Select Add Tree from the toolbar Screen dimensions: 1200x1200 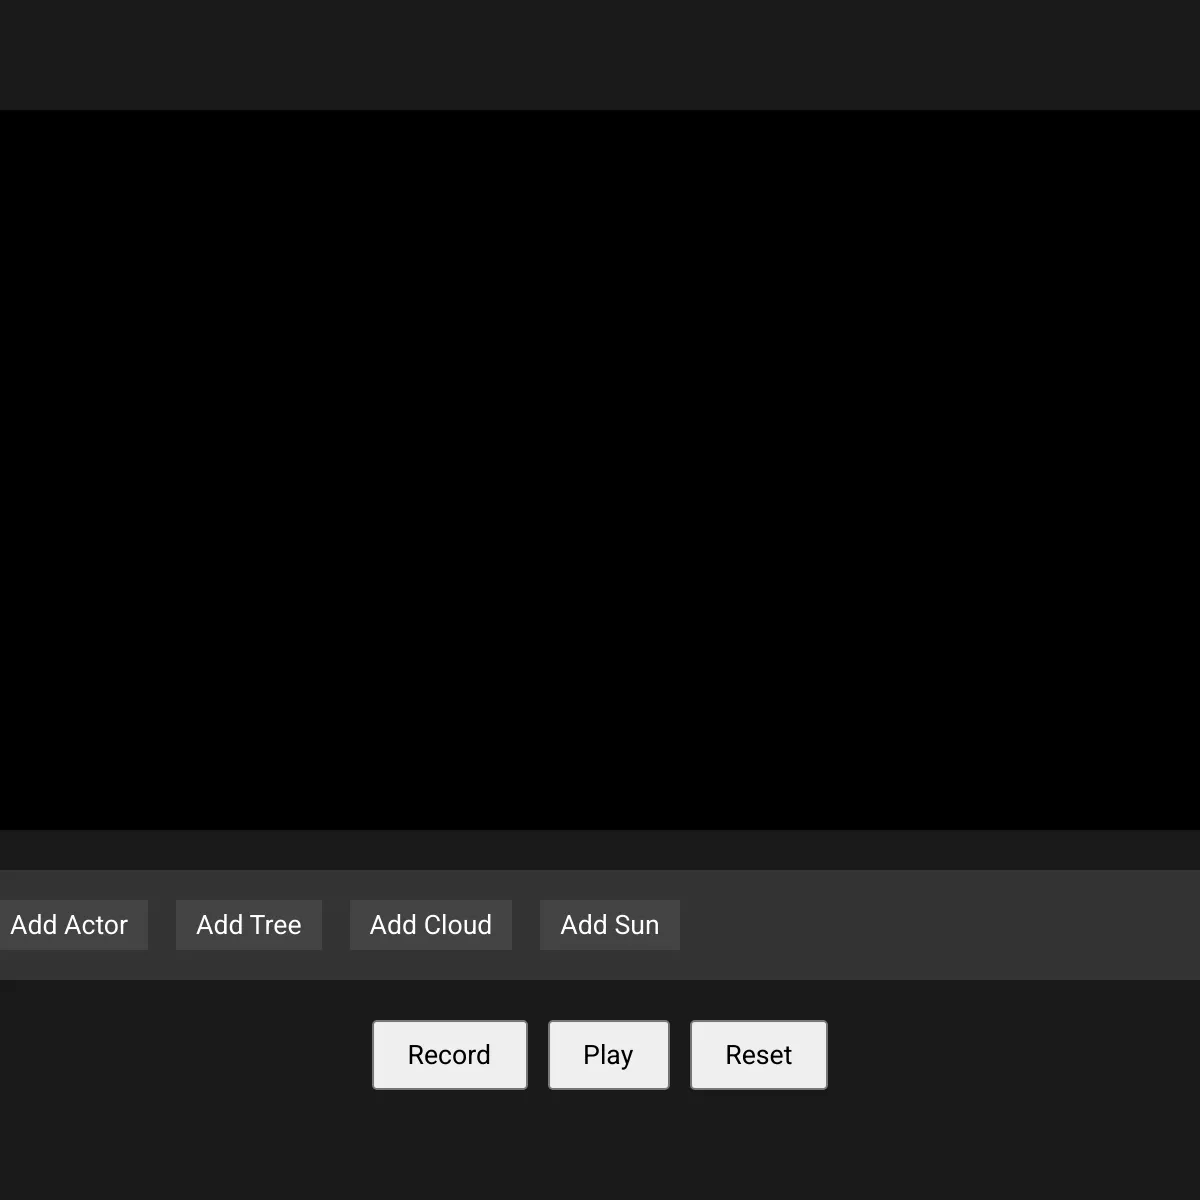248,925
